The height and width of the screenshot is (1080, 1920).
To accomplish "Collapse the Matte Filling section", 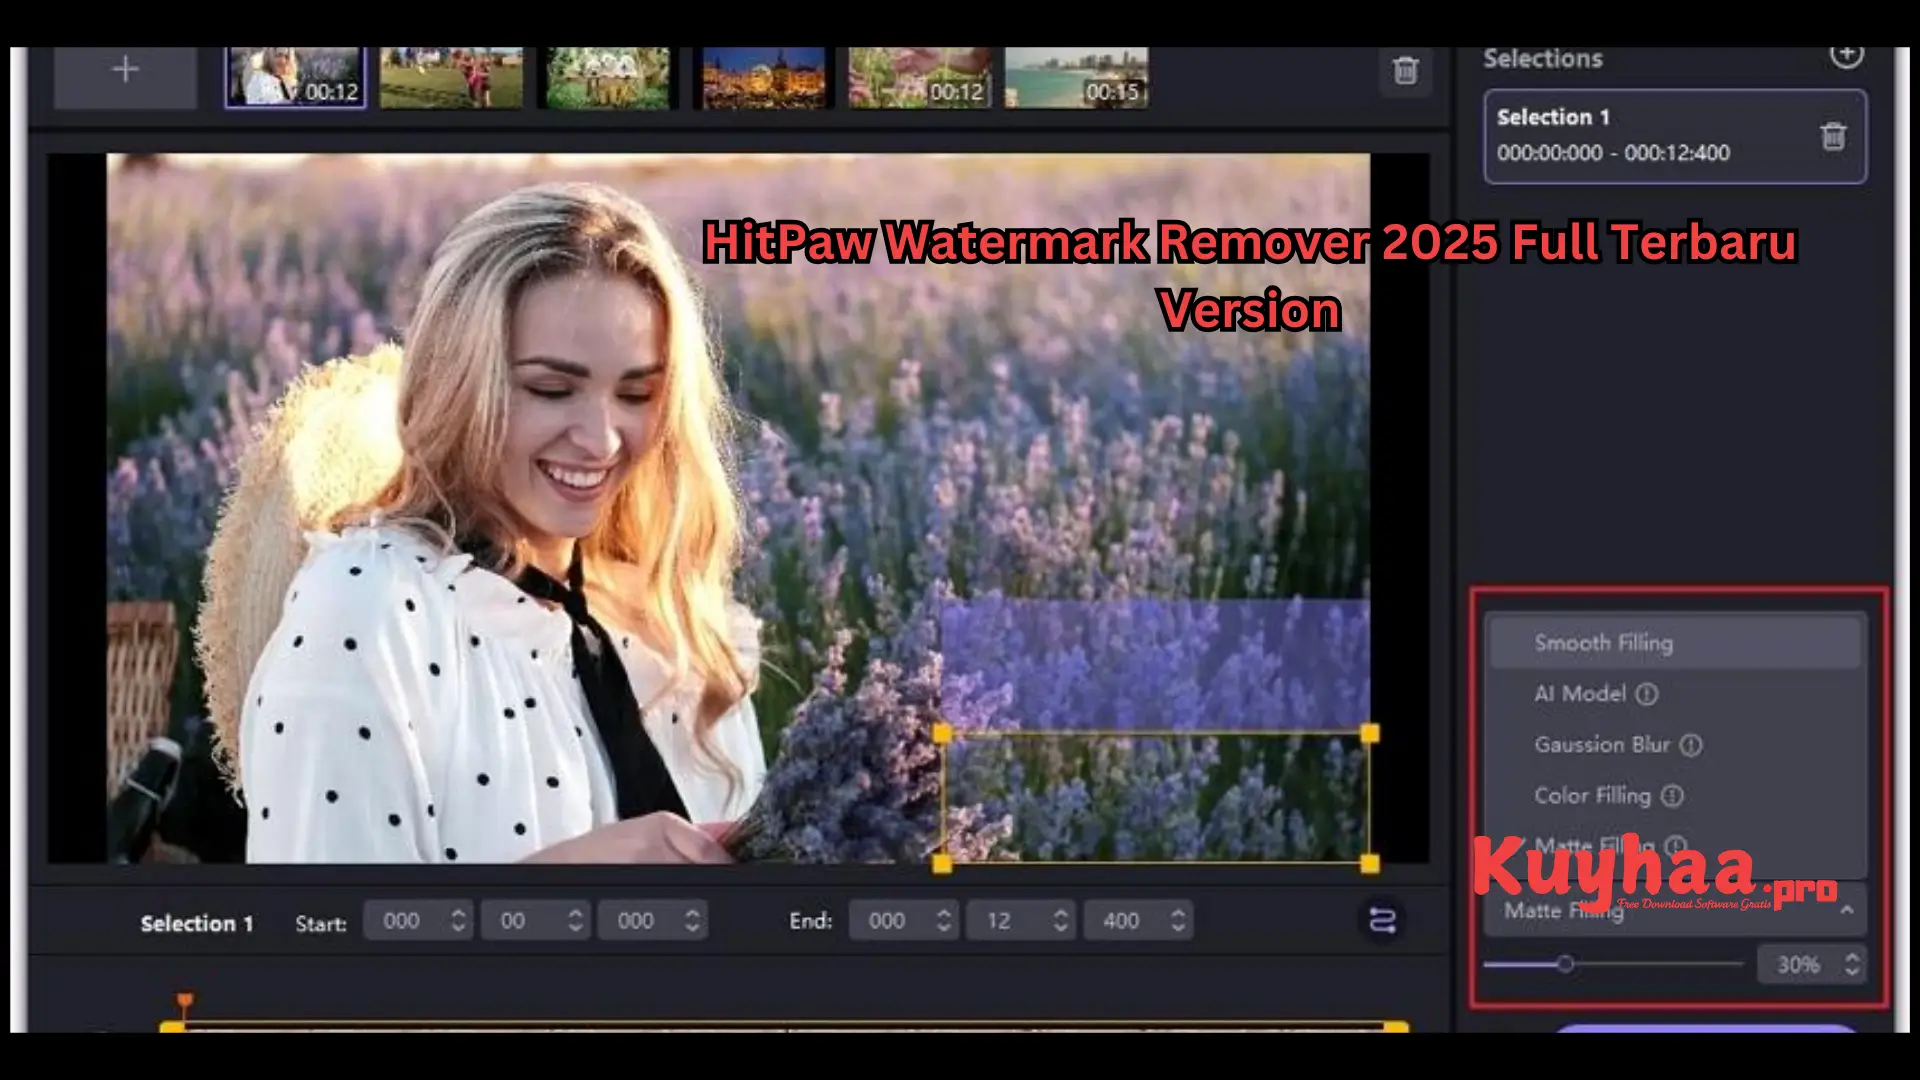I will [x=1849, y=909].
